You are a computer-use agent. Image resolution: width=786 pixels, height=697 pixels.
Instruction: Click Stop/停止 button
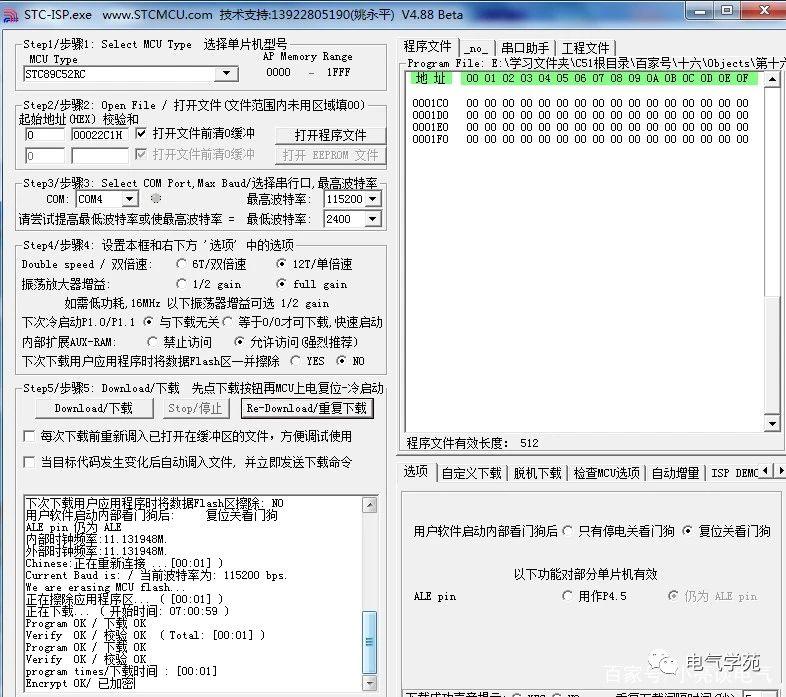[x=195, y=408]
